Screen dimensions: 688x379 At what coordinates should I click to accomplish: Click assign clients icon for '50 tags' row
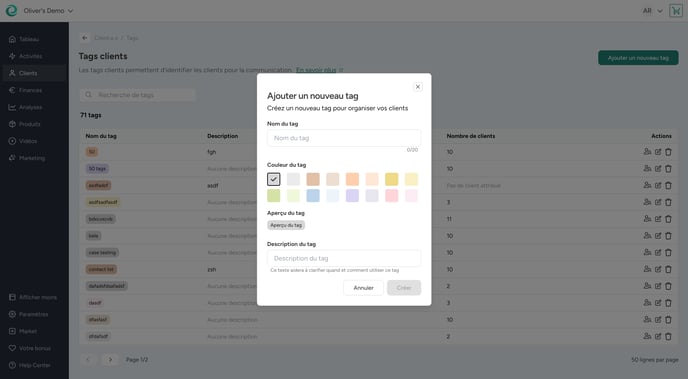[647, 168]
